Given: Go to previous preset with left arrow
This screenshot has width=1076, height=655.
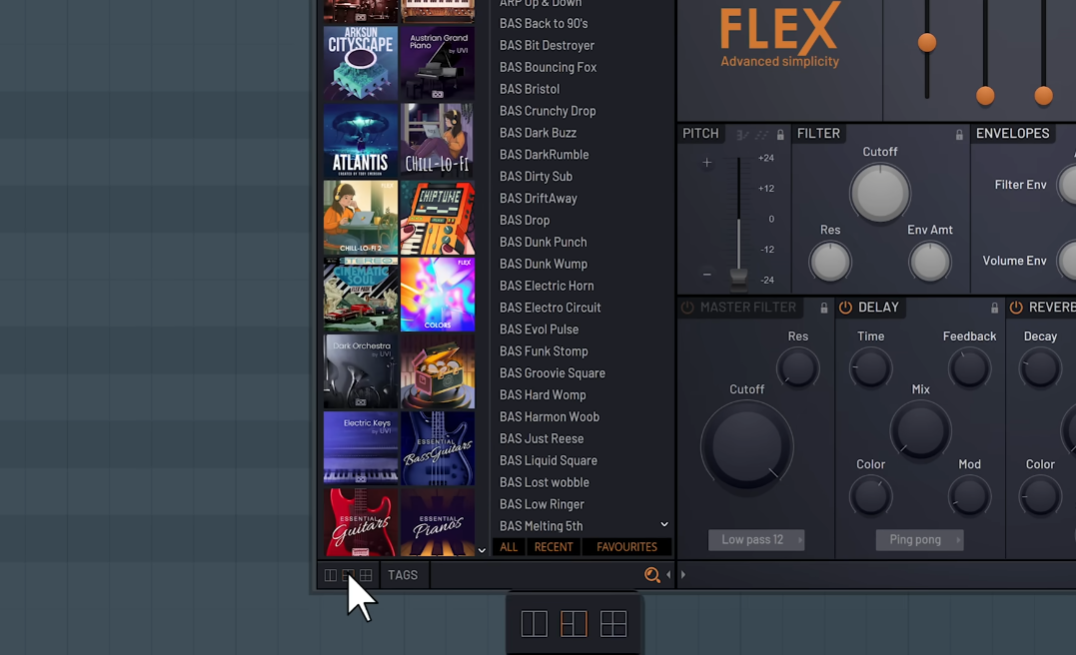Looking at the screenshot, I should click(668, 575).
